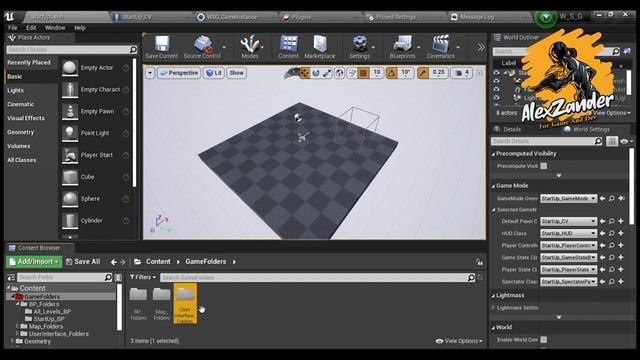Open the Help menu

pyautogui.click(x=80, y=28)
